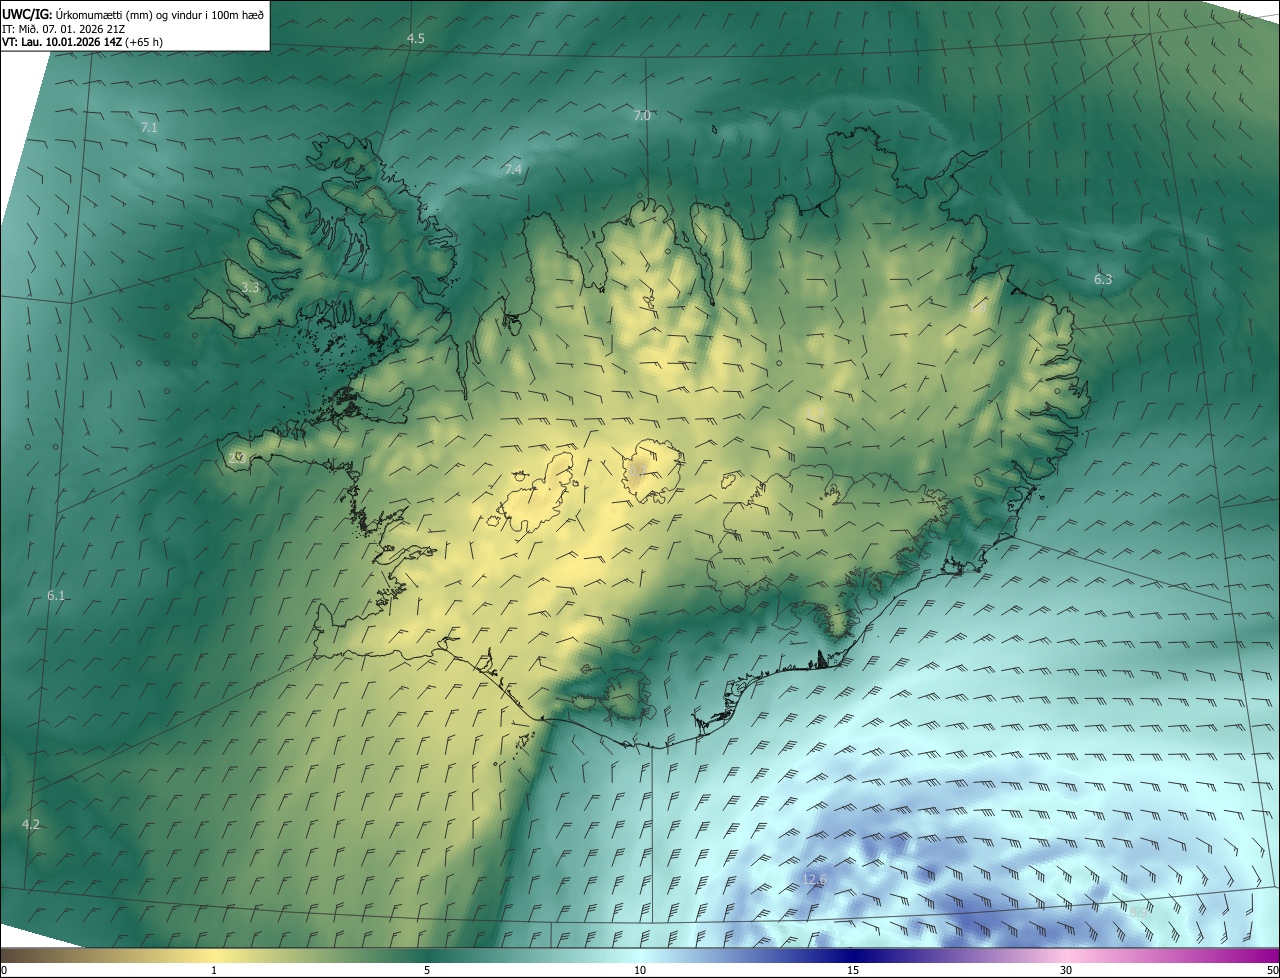Click the dark blue colorbar segment above tick 15
Image resolution: width=1280 pixels, height=978 pixels.
[x=853, y=955]
